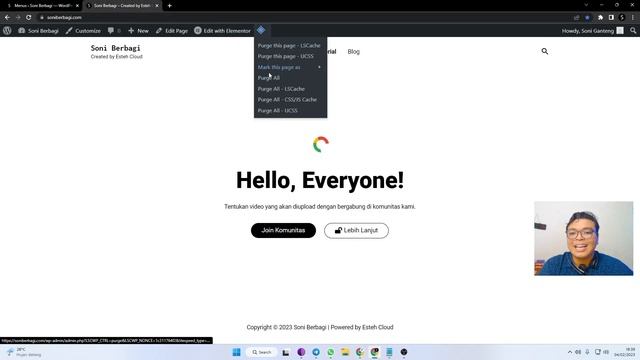Choose Purge All - CSS/JS Cache
Image resolution: width=640 pixels, height=360 pixels.
(x=287, y=100)
